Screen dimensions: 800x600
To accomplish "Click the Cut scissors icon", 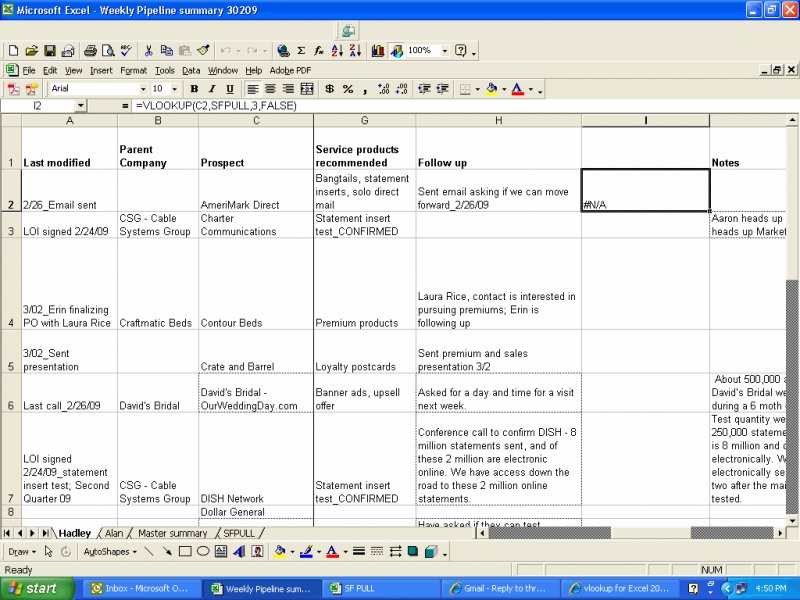I will pos(148,51).
